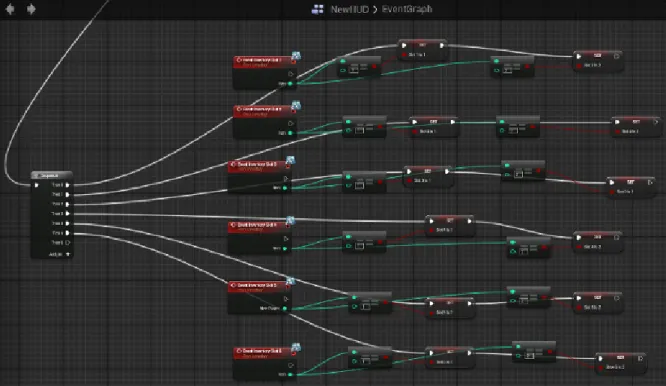Select the third red event node from top

click(x=259, y=166)
